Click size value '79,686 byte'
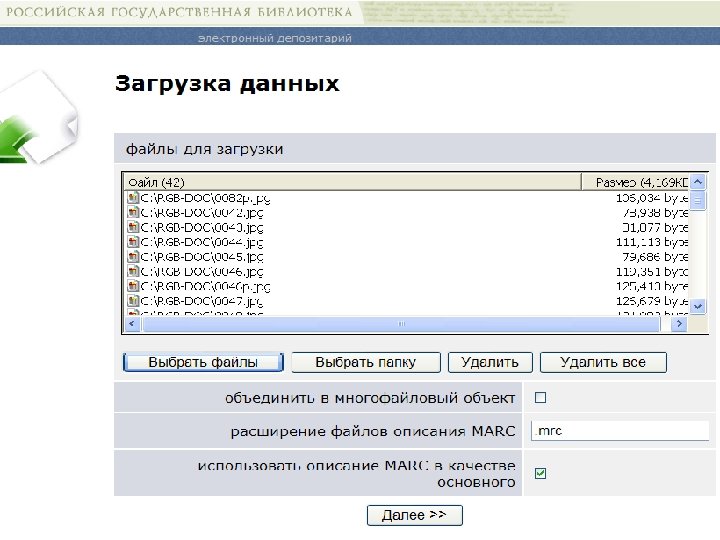 (655, 257)
